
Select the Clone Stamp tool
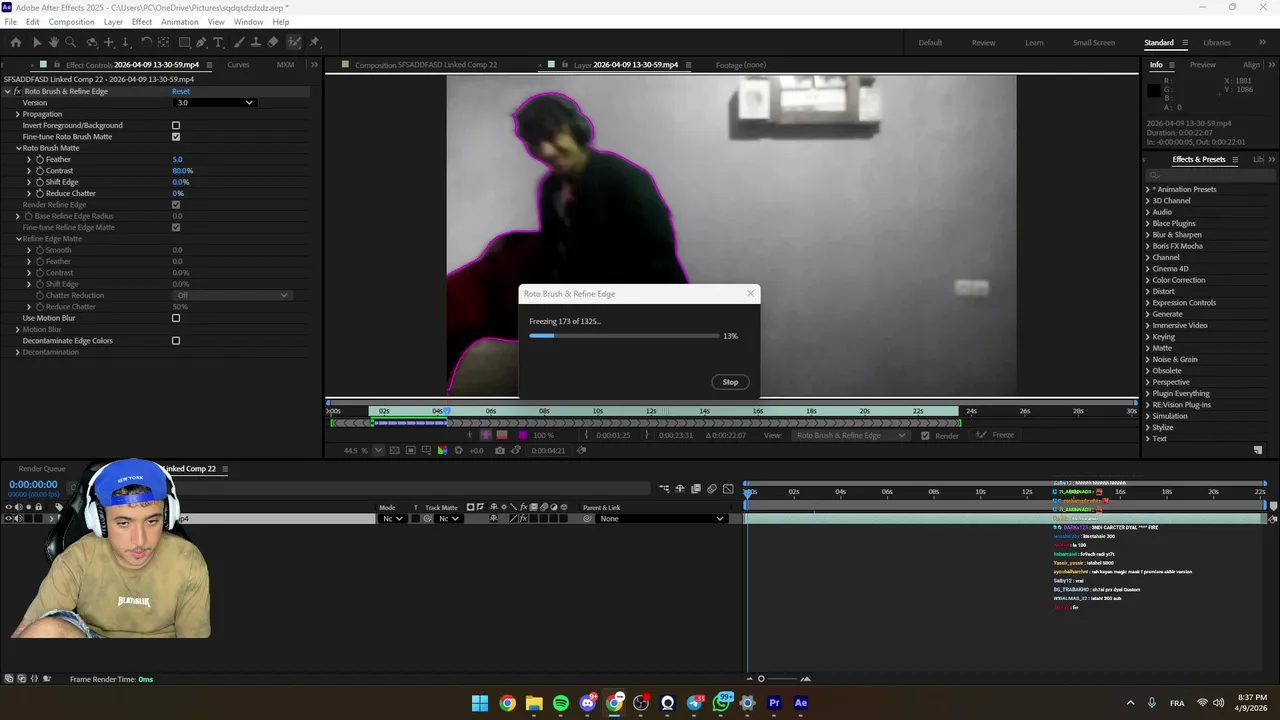point(256,42)
